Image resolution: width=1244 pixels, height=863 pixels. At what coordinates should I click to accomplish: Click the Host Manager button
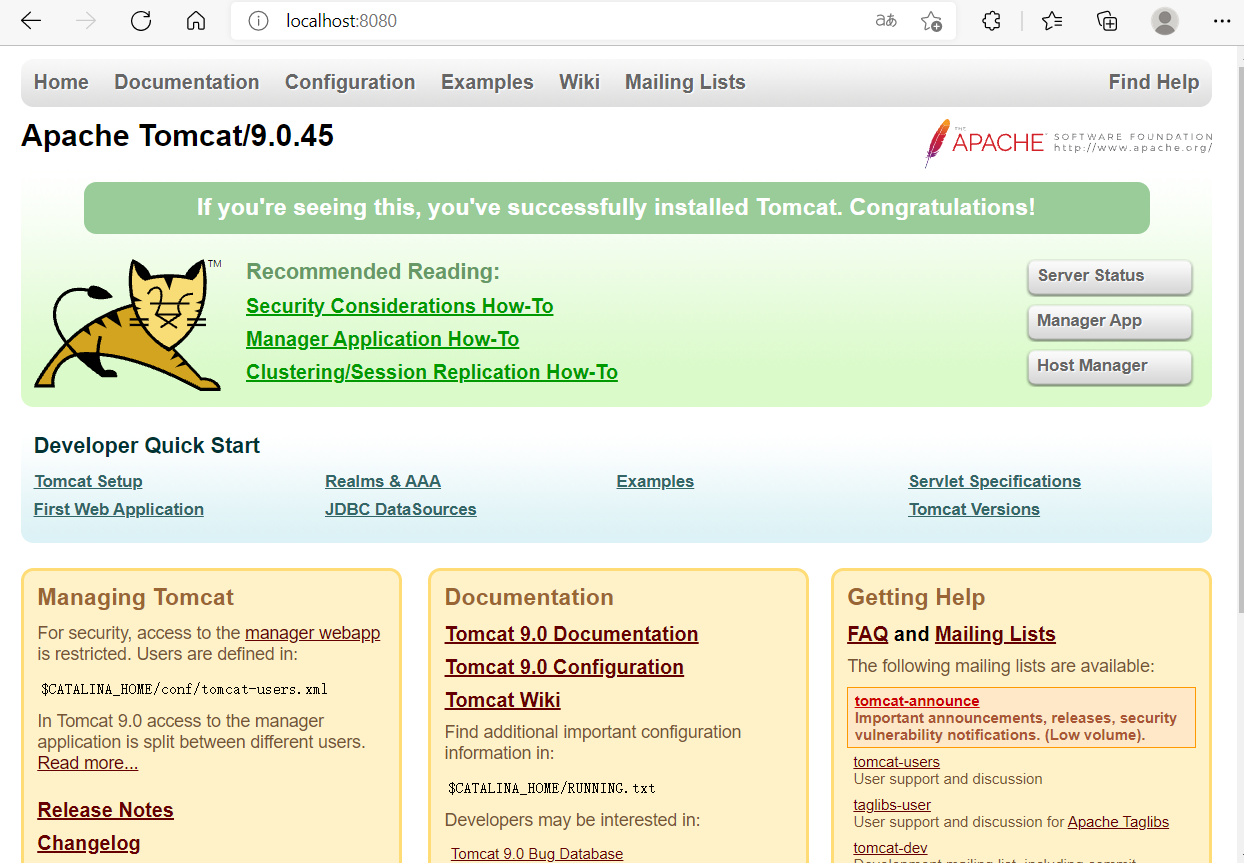[1110, 366]
